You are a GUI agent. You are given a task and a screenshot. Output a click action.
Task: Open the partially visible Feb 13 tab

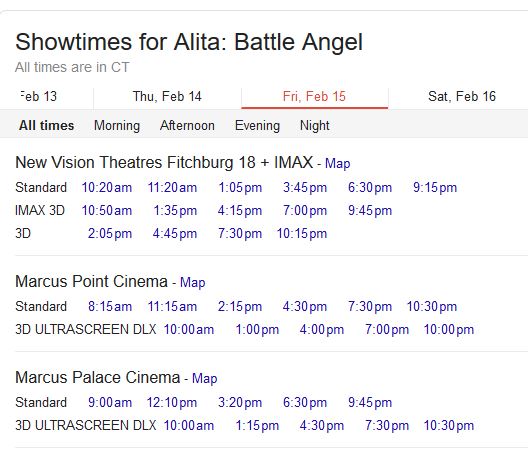38,97
